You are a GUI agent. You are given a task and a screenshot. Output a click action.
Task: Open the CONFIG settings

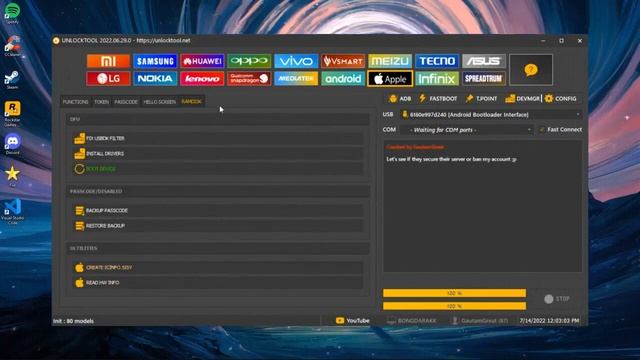click(560, 98)
